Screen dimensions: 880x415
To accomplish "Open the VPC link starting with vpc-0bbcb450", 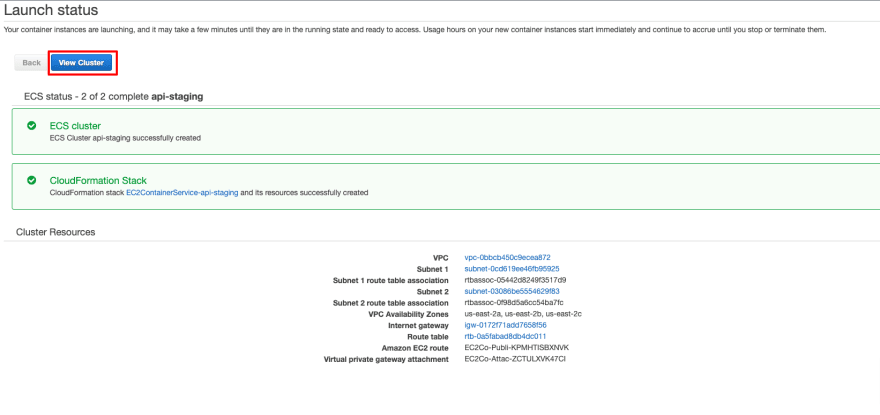I will [507, 258].
